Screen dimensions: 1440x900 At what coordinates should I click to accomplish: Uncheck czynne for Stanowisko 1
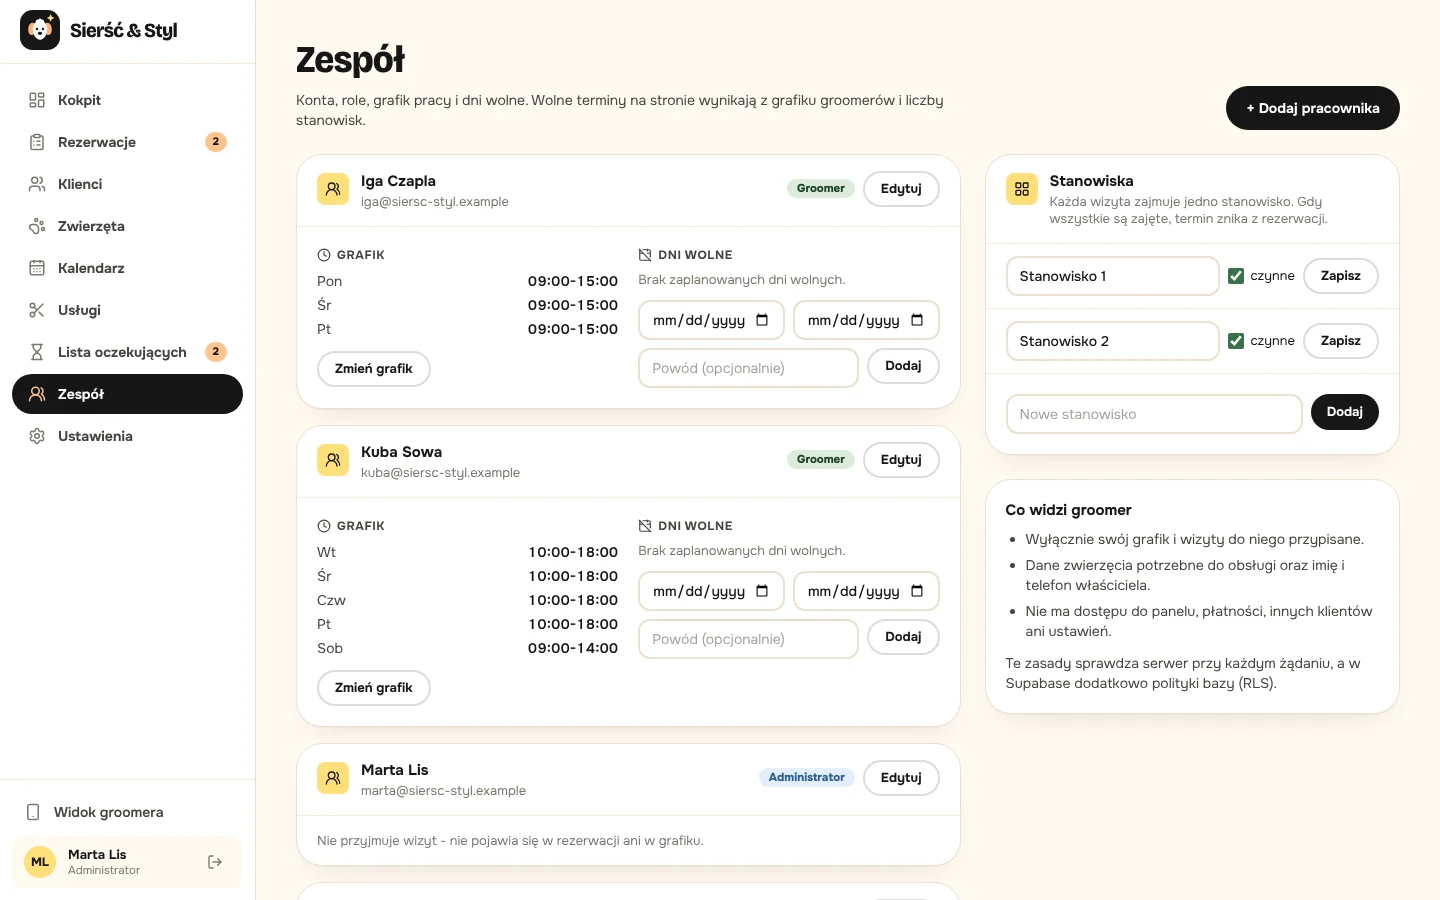pos(1236,276)
